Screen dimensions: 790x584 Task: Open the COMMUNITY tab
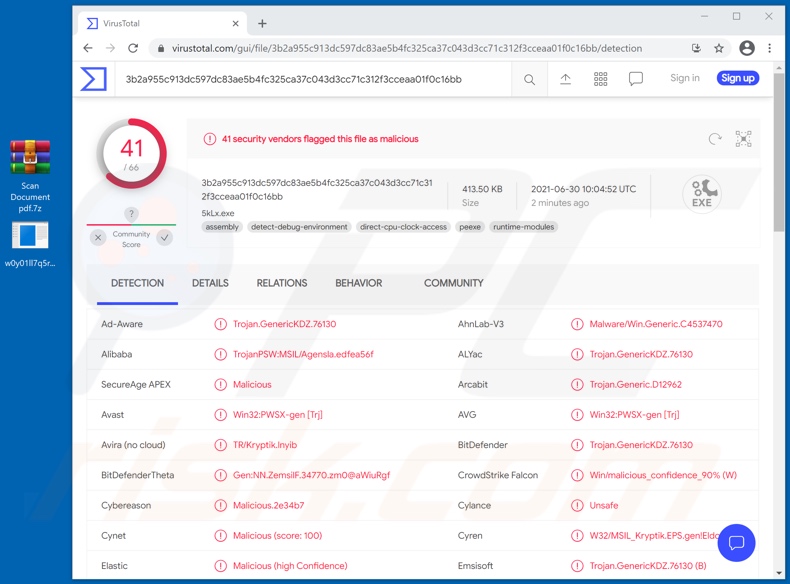453,283
